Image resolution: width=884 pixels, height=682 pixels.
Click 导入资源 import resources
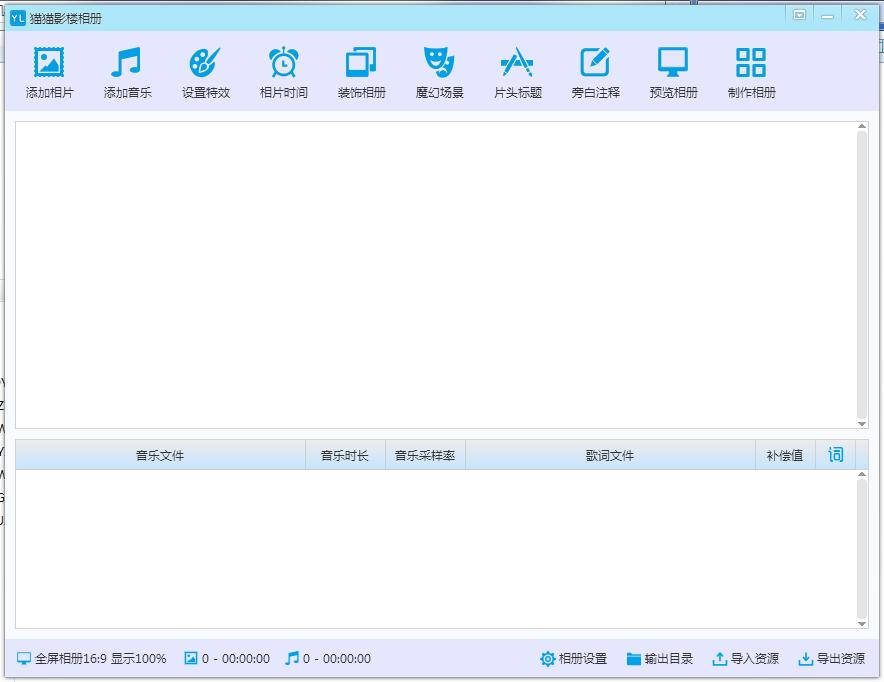745,658
